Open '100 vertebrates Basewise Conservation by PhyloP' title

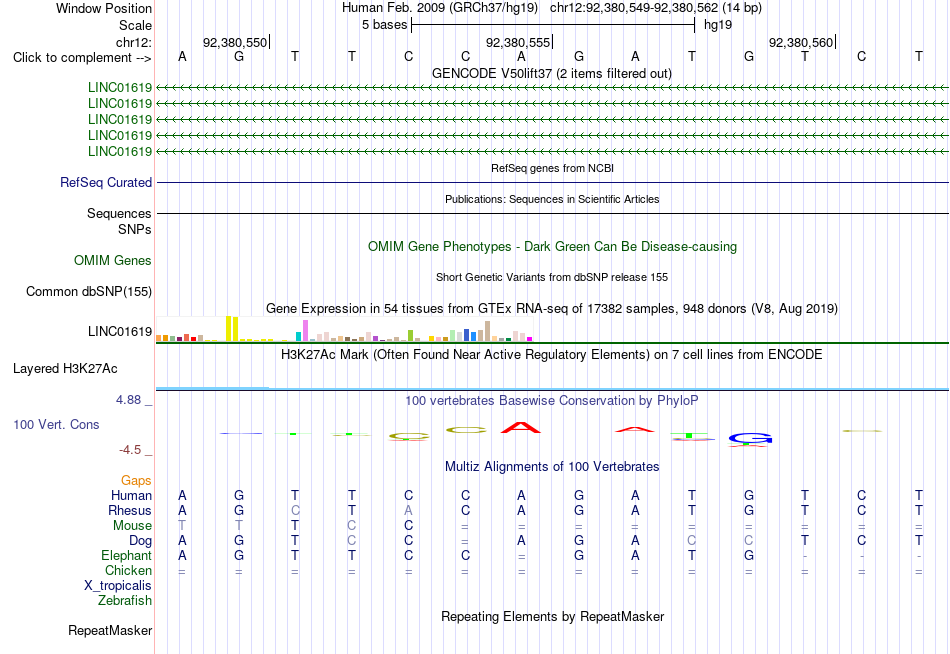pyautogui.click(x=552, y=401)
